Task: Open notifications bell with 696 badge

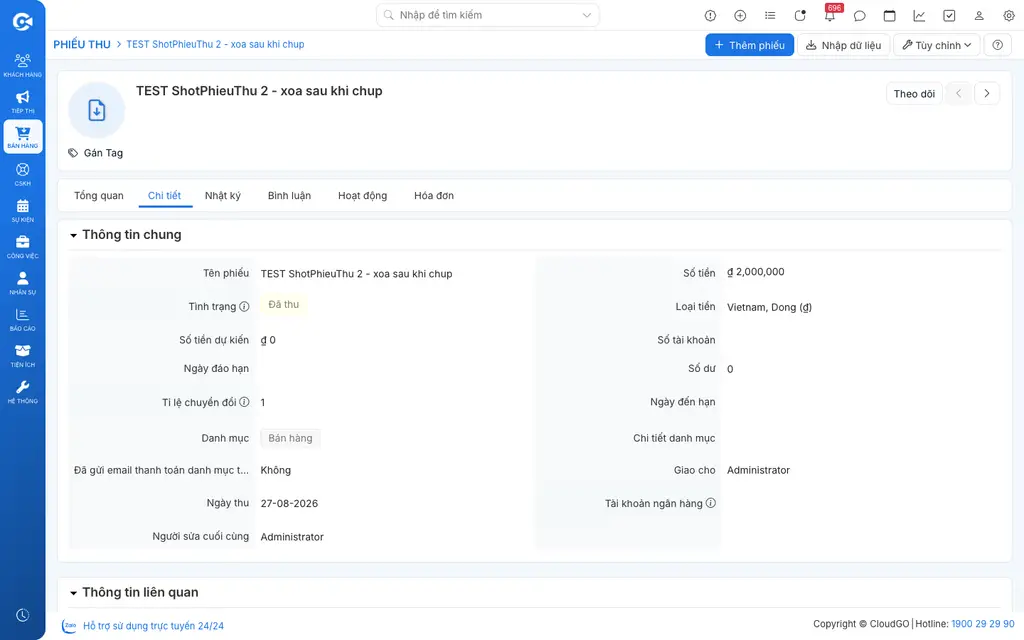Action: [830, 15]
